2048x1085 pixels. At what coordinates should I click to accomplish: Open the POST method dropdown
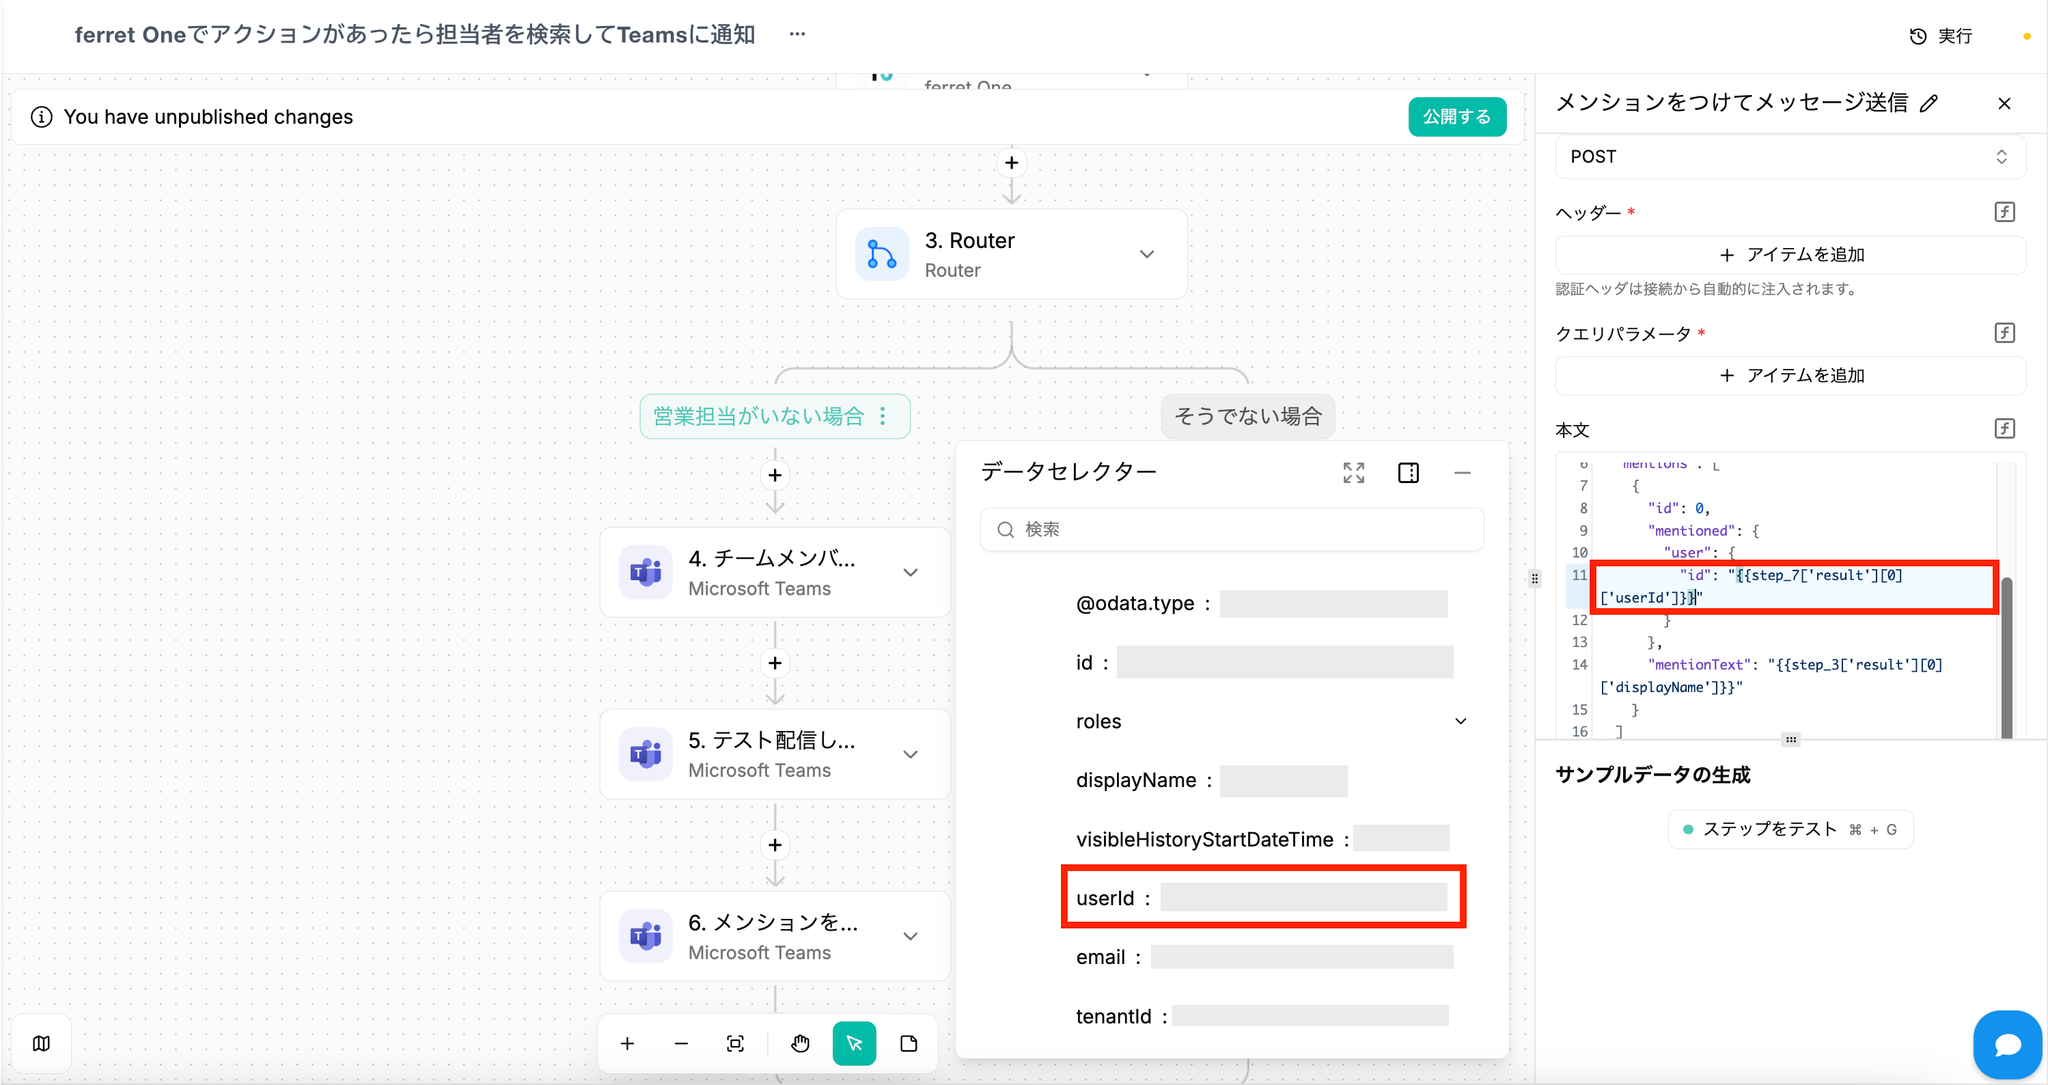(1789, 157)
